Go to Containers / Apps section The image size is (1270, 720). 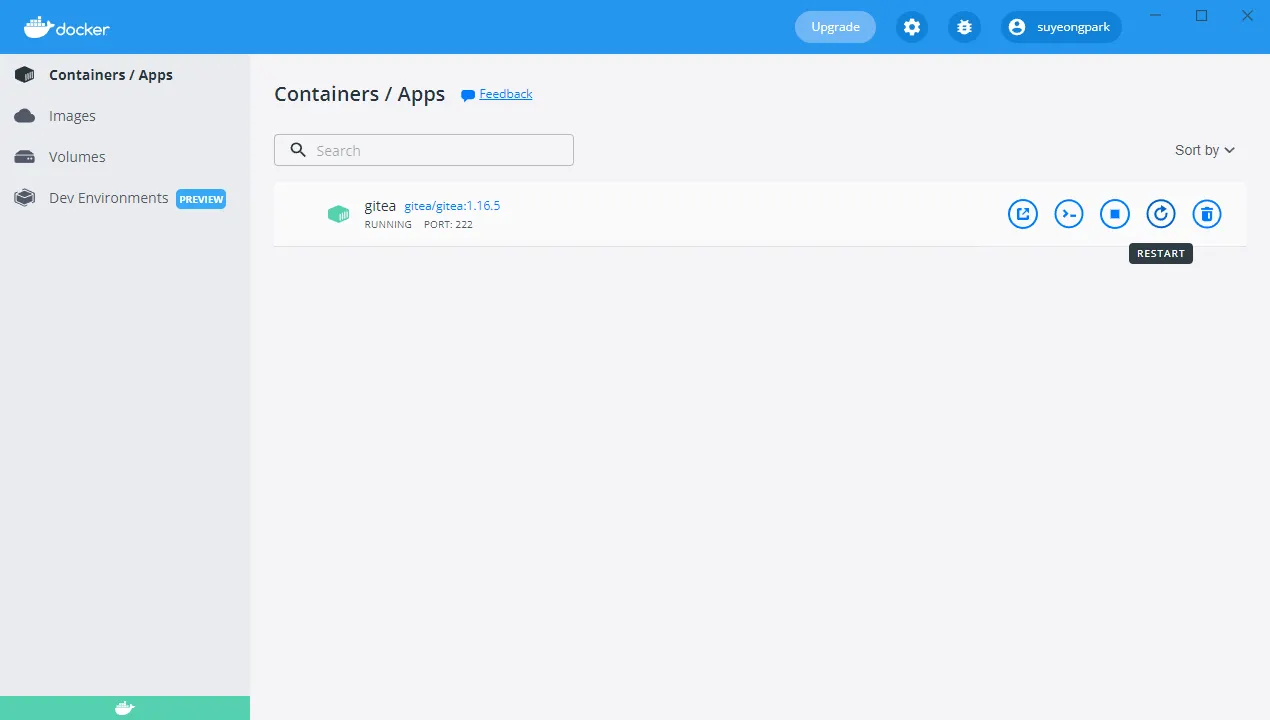pyautogui.click(x=125, y=75)
